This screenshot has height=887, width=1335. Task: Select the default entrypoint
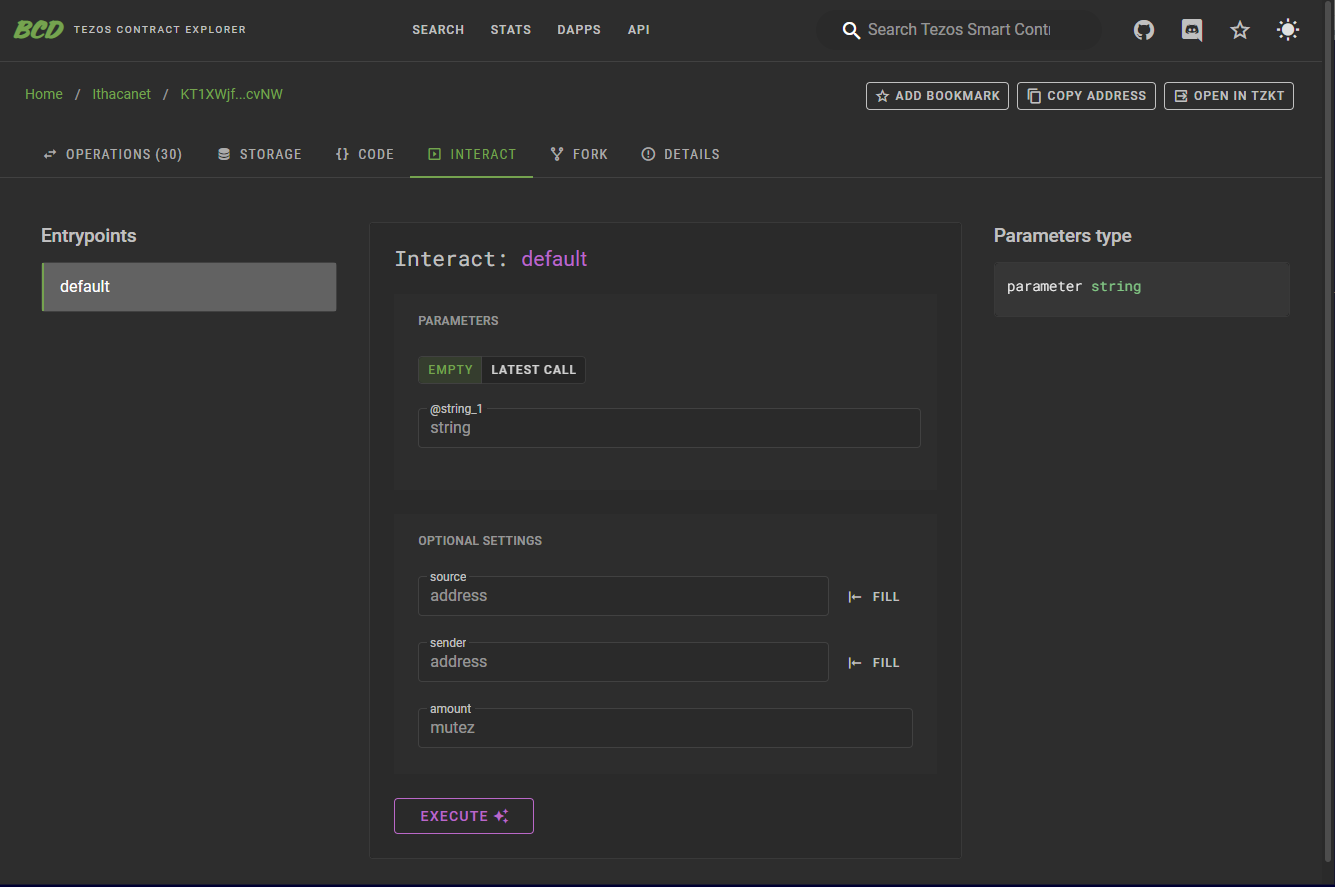(x=189, y=287)
